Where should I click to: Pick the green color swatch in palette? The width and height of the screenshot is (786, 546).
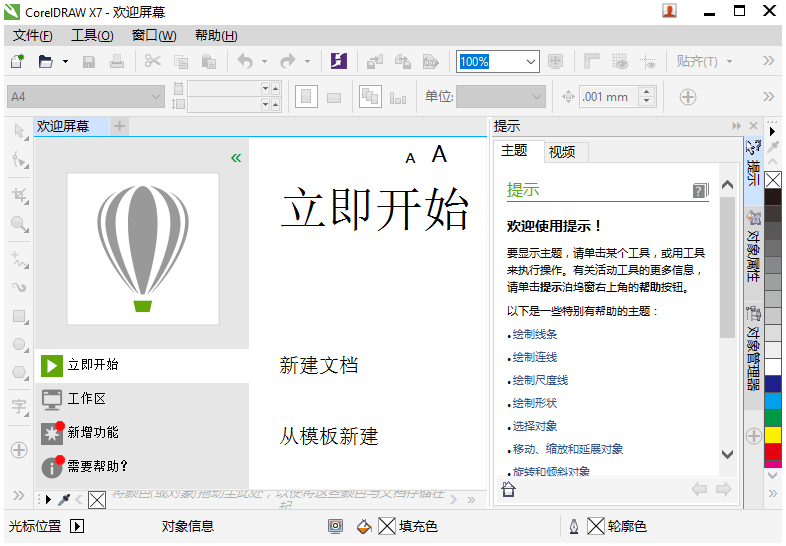click(772, 418)
